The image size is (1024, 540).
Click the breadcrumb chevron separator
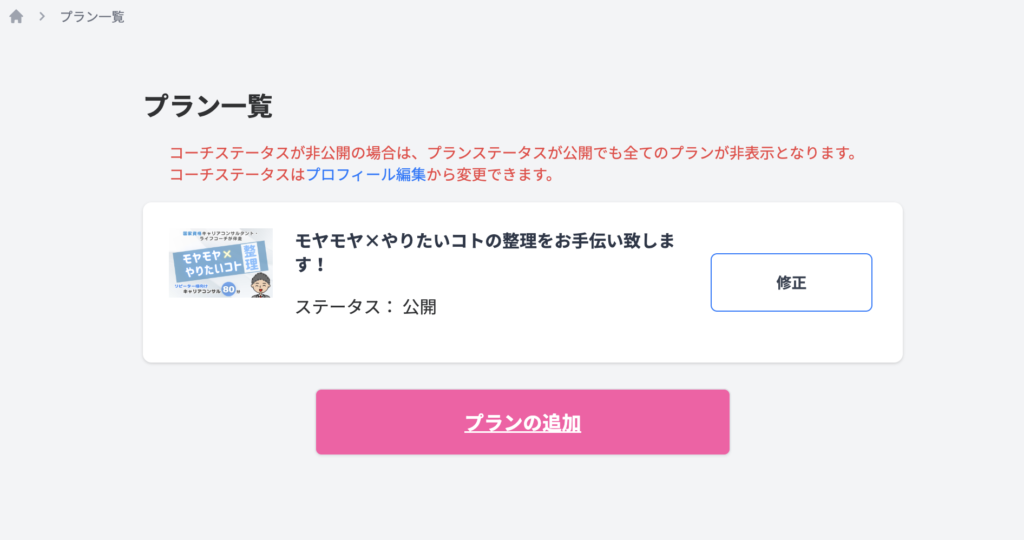pyautogui.click(x=42, y=17)
